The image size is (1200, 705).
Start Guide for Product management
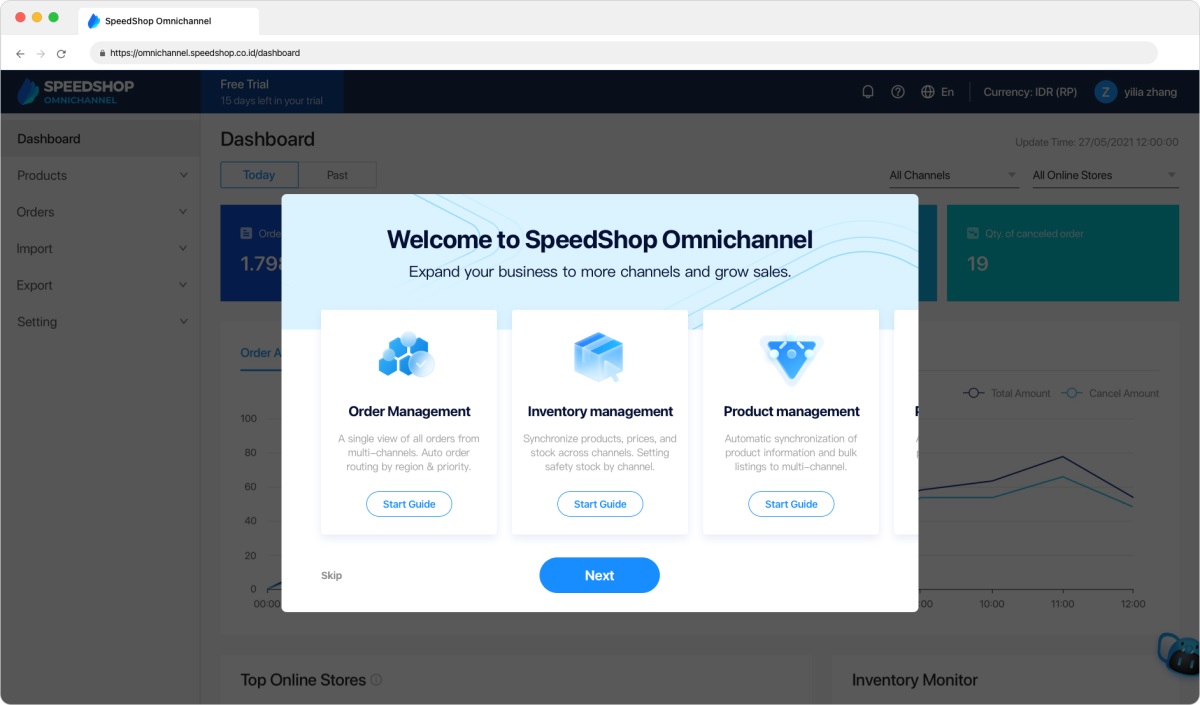click(791, 504)
